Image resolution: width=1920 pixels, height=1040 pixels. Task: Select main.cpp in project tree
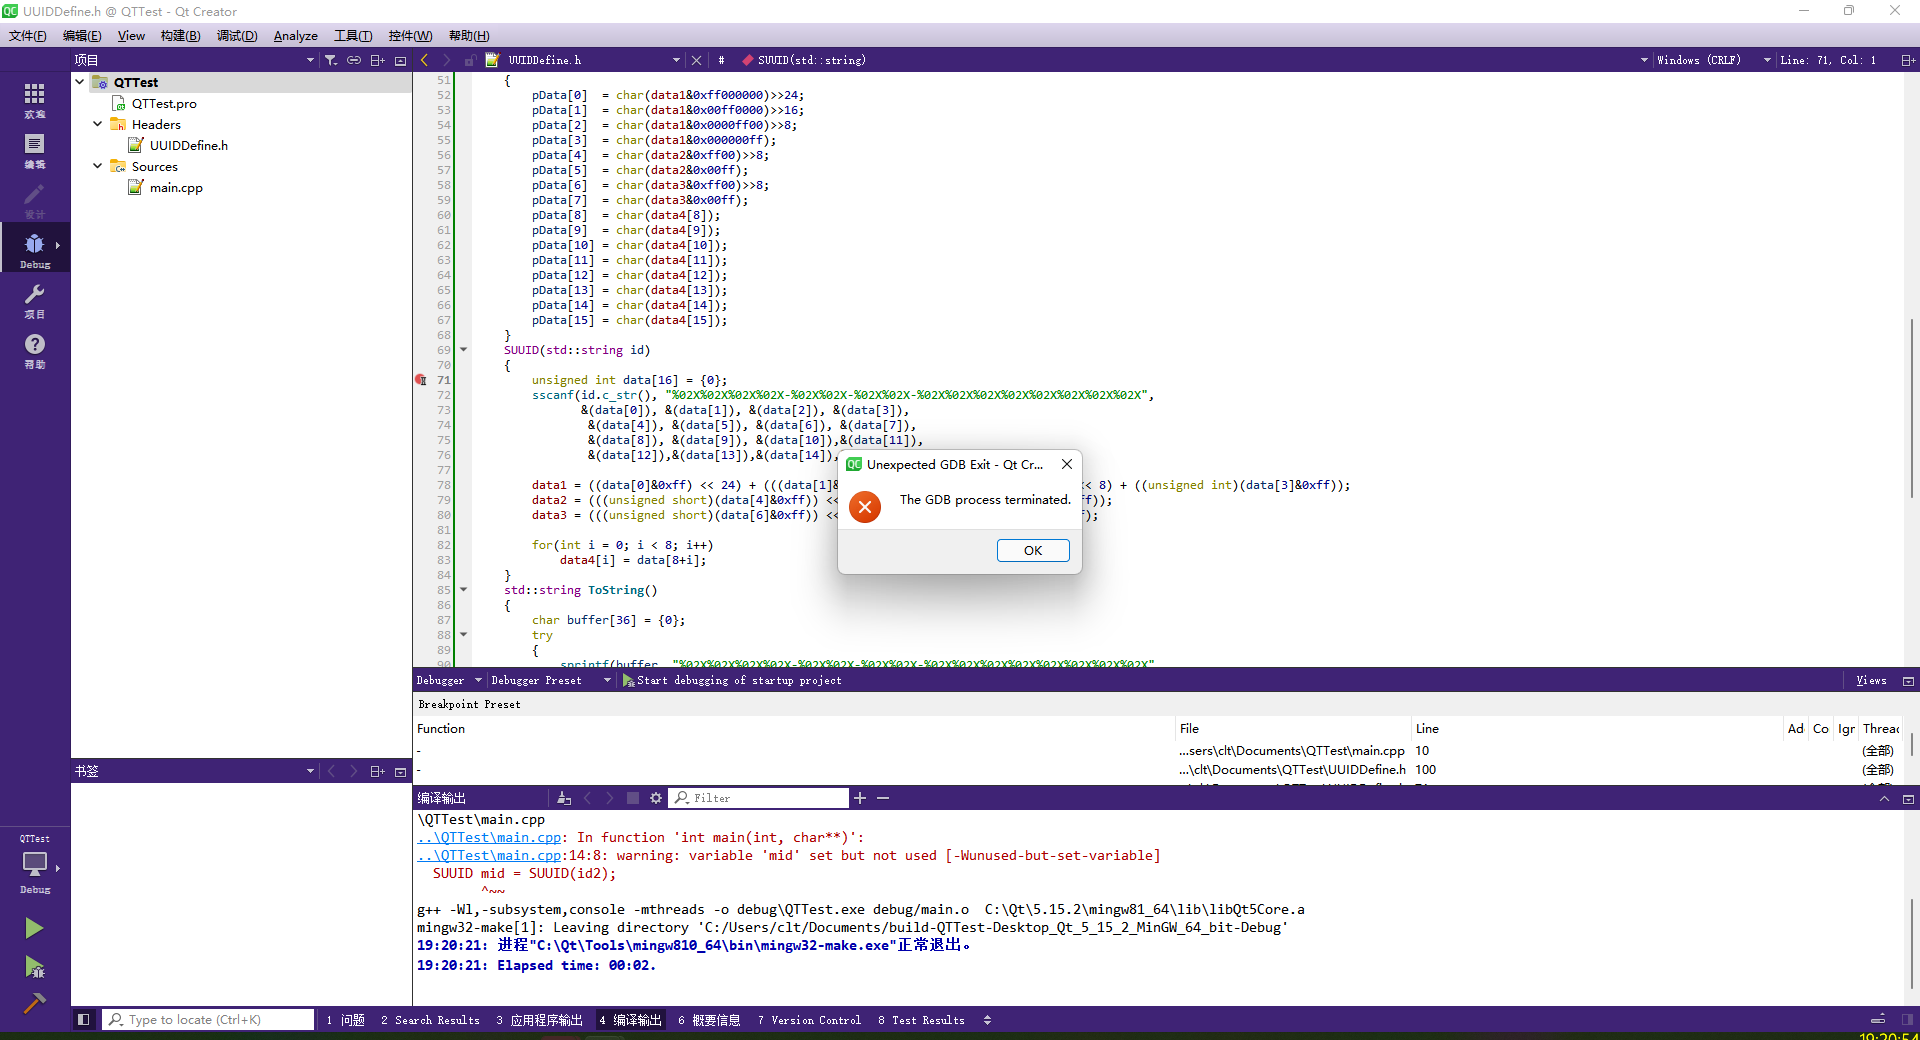click(176, 187)
